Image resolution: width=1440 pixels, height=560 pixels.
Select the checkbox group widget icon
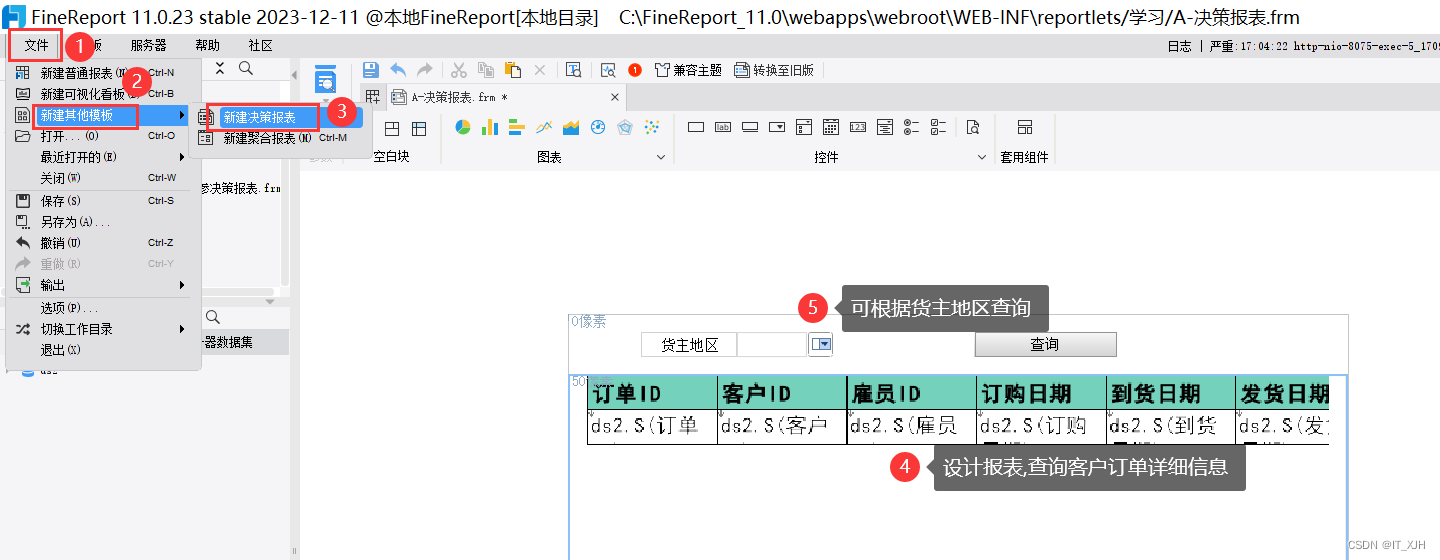(x=938, y=127)
